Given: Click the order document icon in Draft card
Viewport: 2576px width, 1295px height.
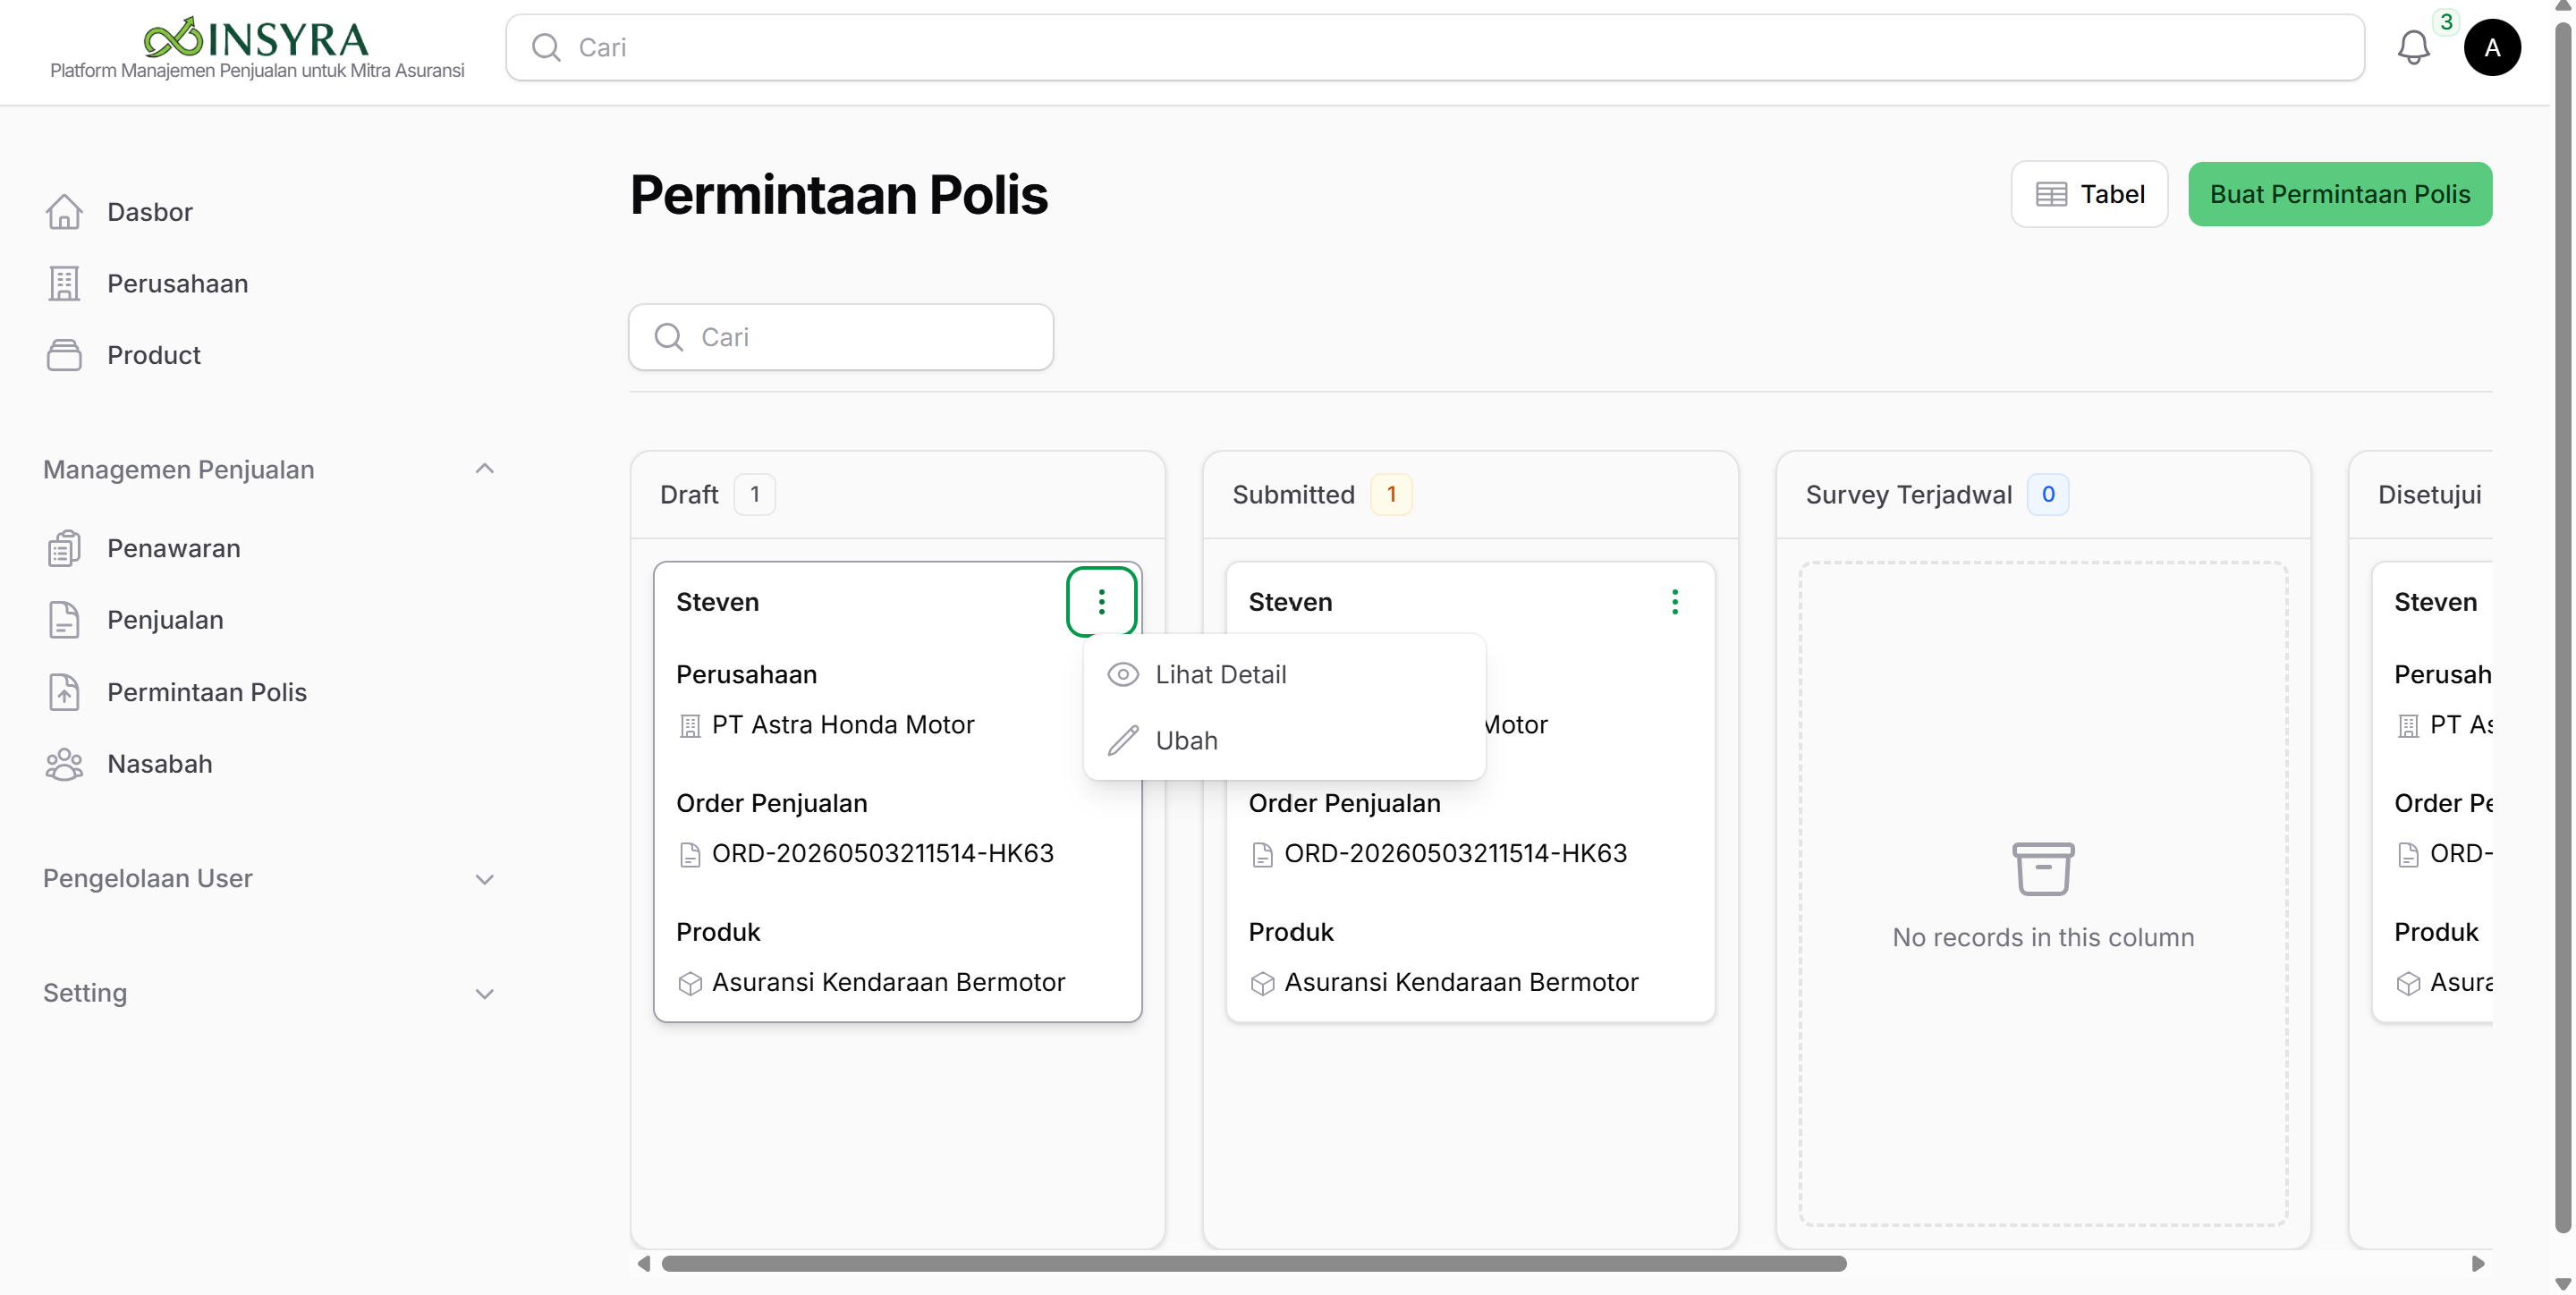Looking at the screenshot, I should pos(689,854).
